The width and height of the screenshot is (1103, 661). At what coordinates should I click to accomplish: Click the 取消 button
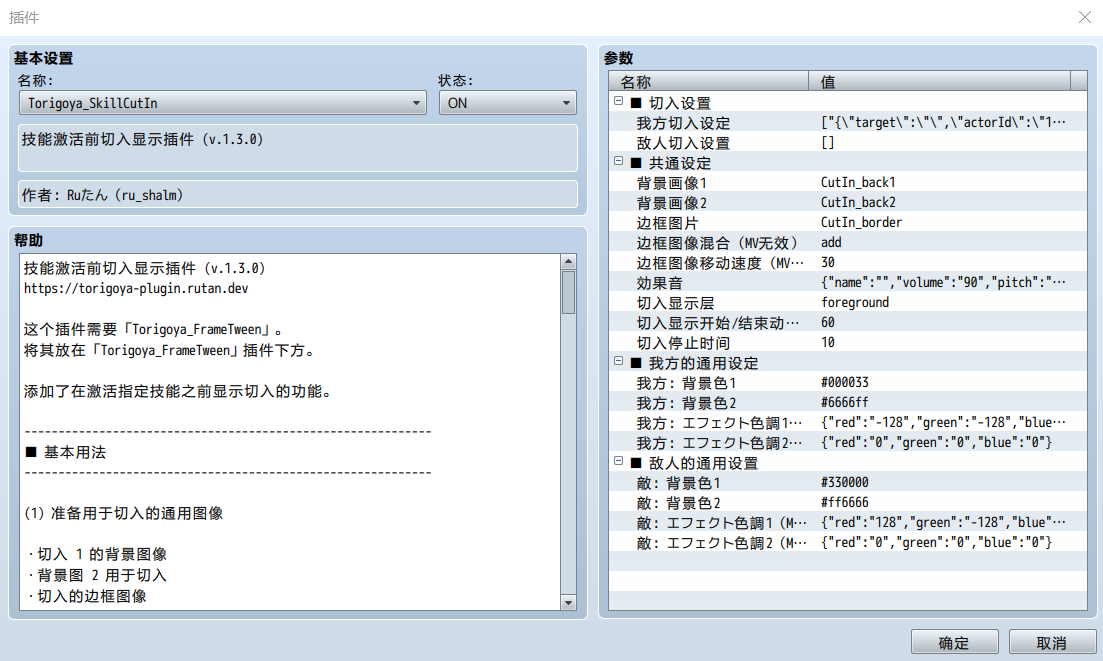pos(1052,642)
